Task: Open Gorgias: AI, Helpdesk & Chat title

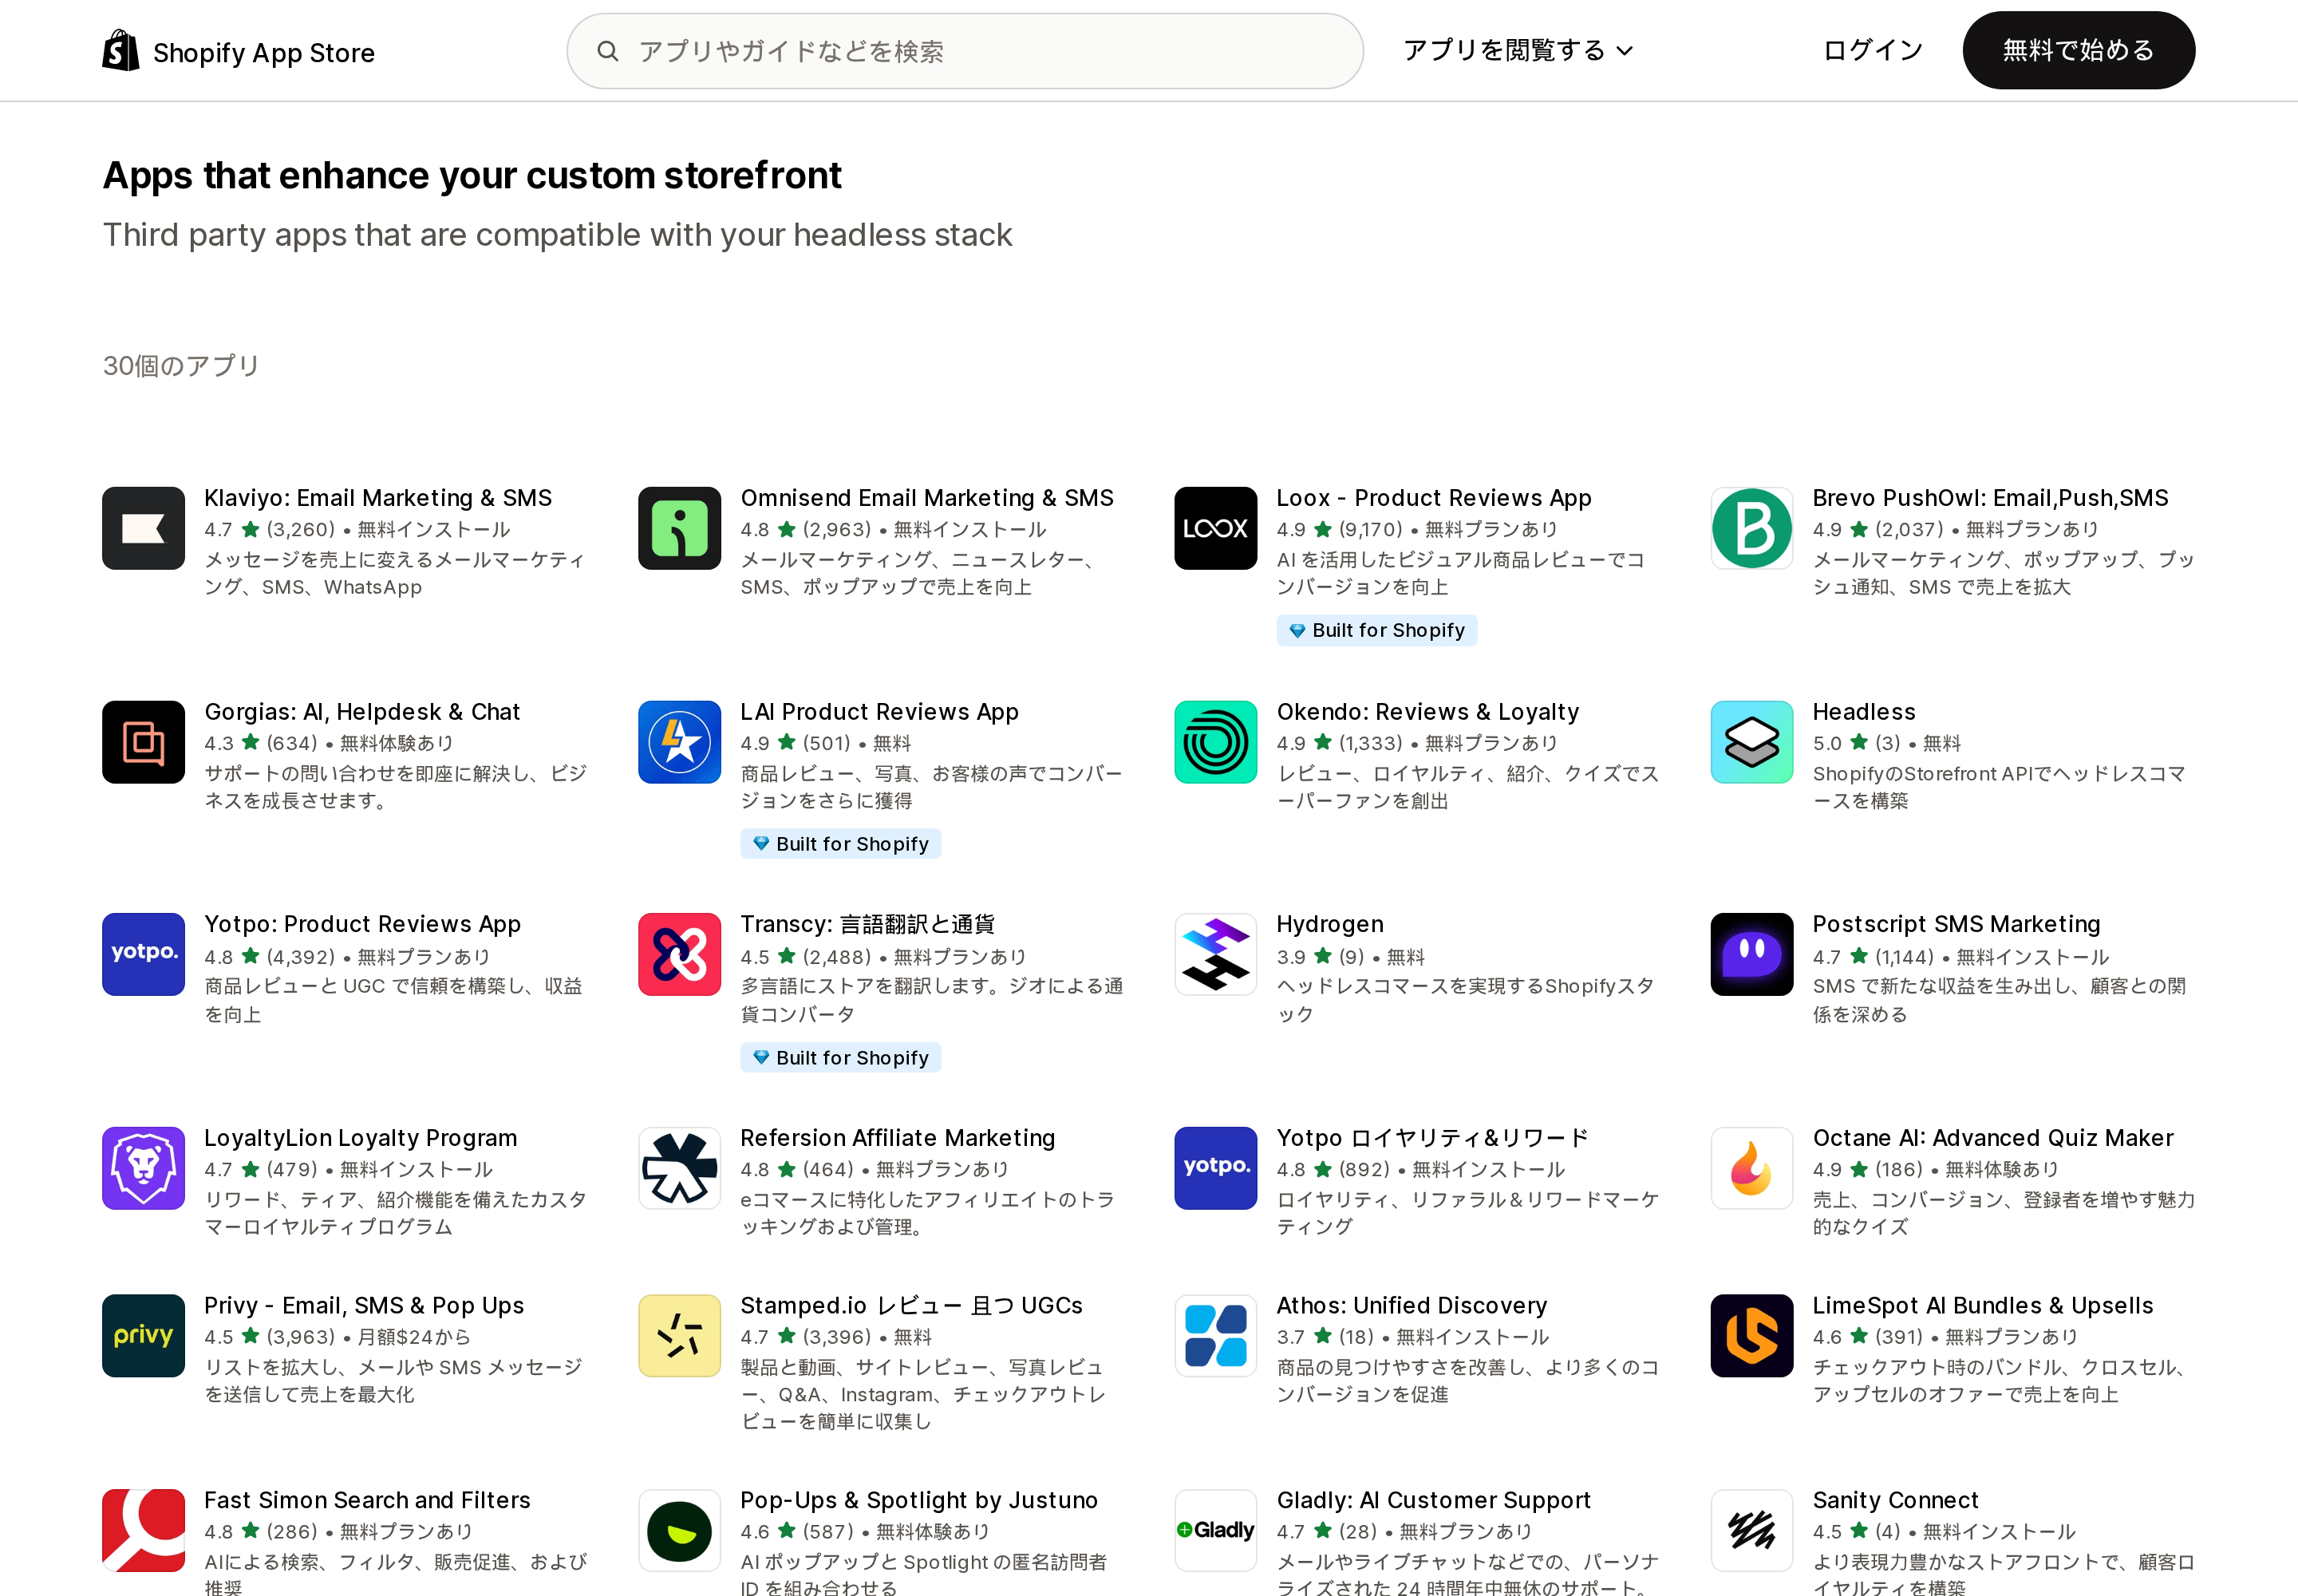Action: point(362,712)
